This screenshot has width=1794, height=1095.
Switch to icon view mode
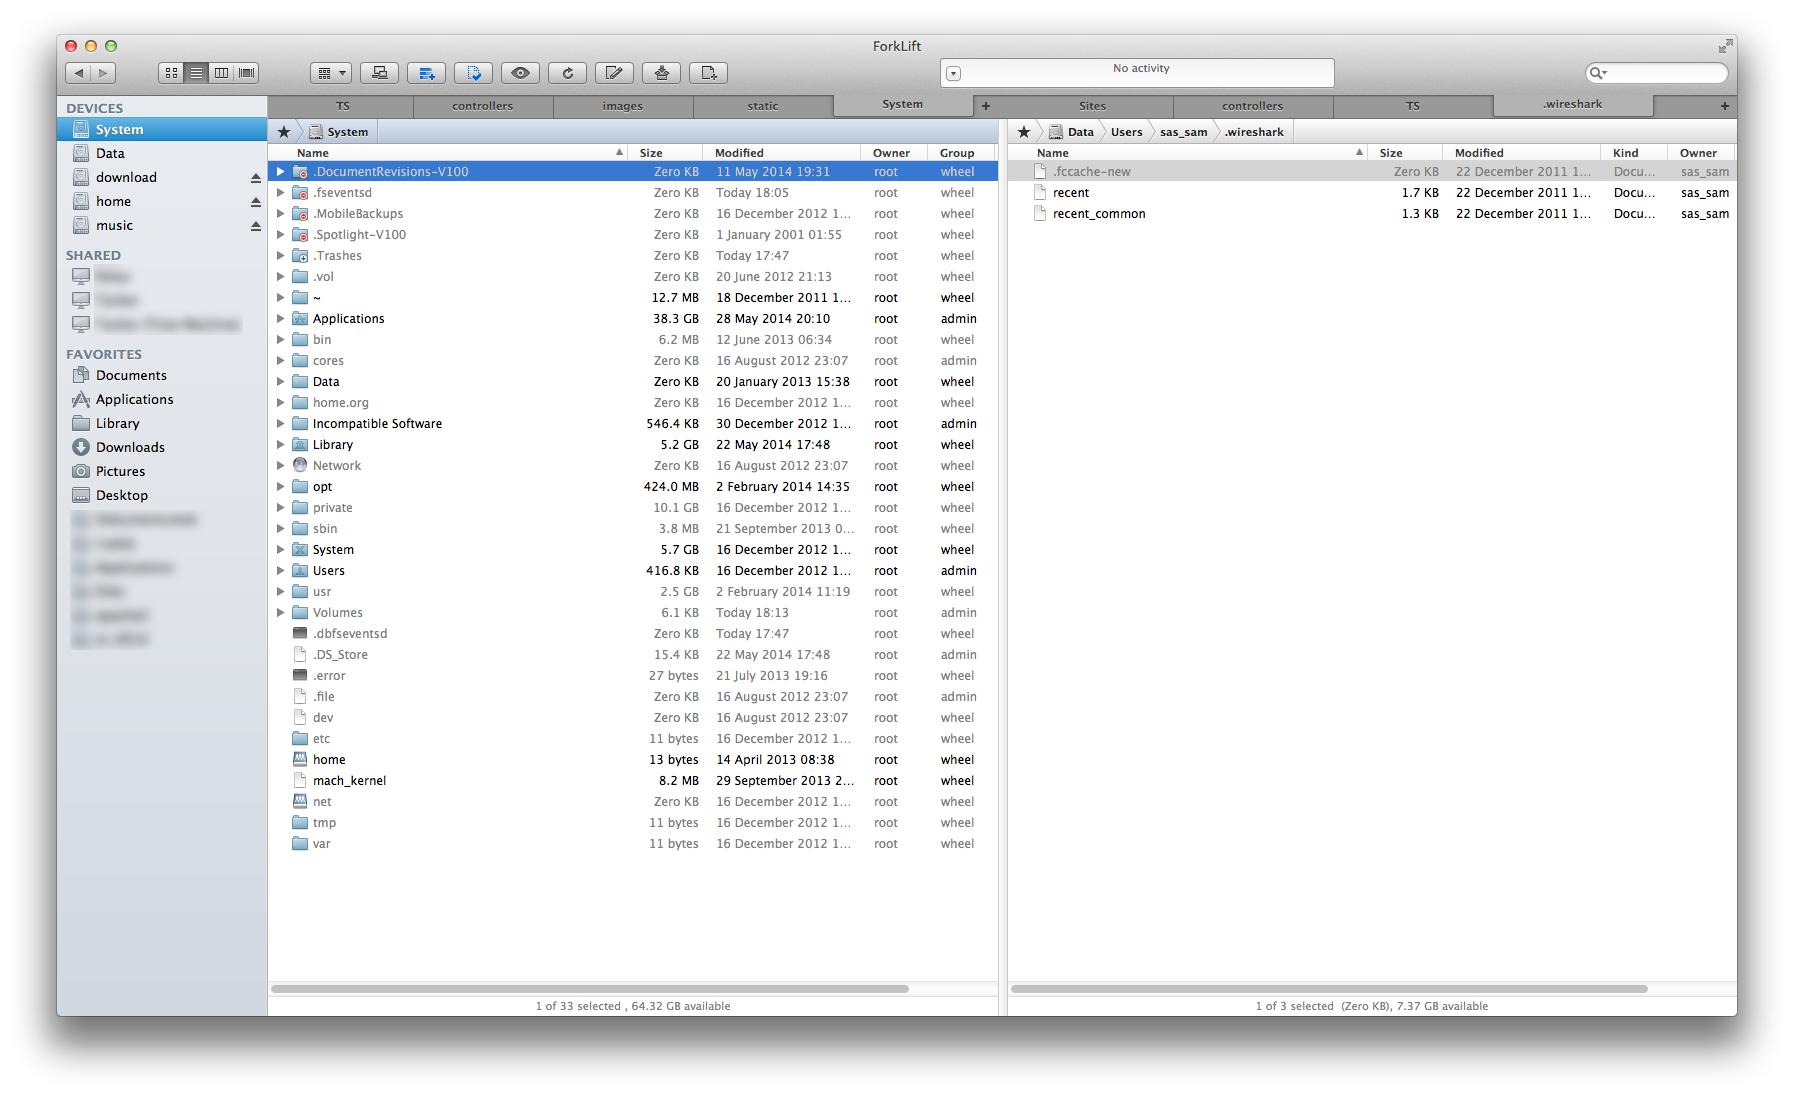coord(171,73)
